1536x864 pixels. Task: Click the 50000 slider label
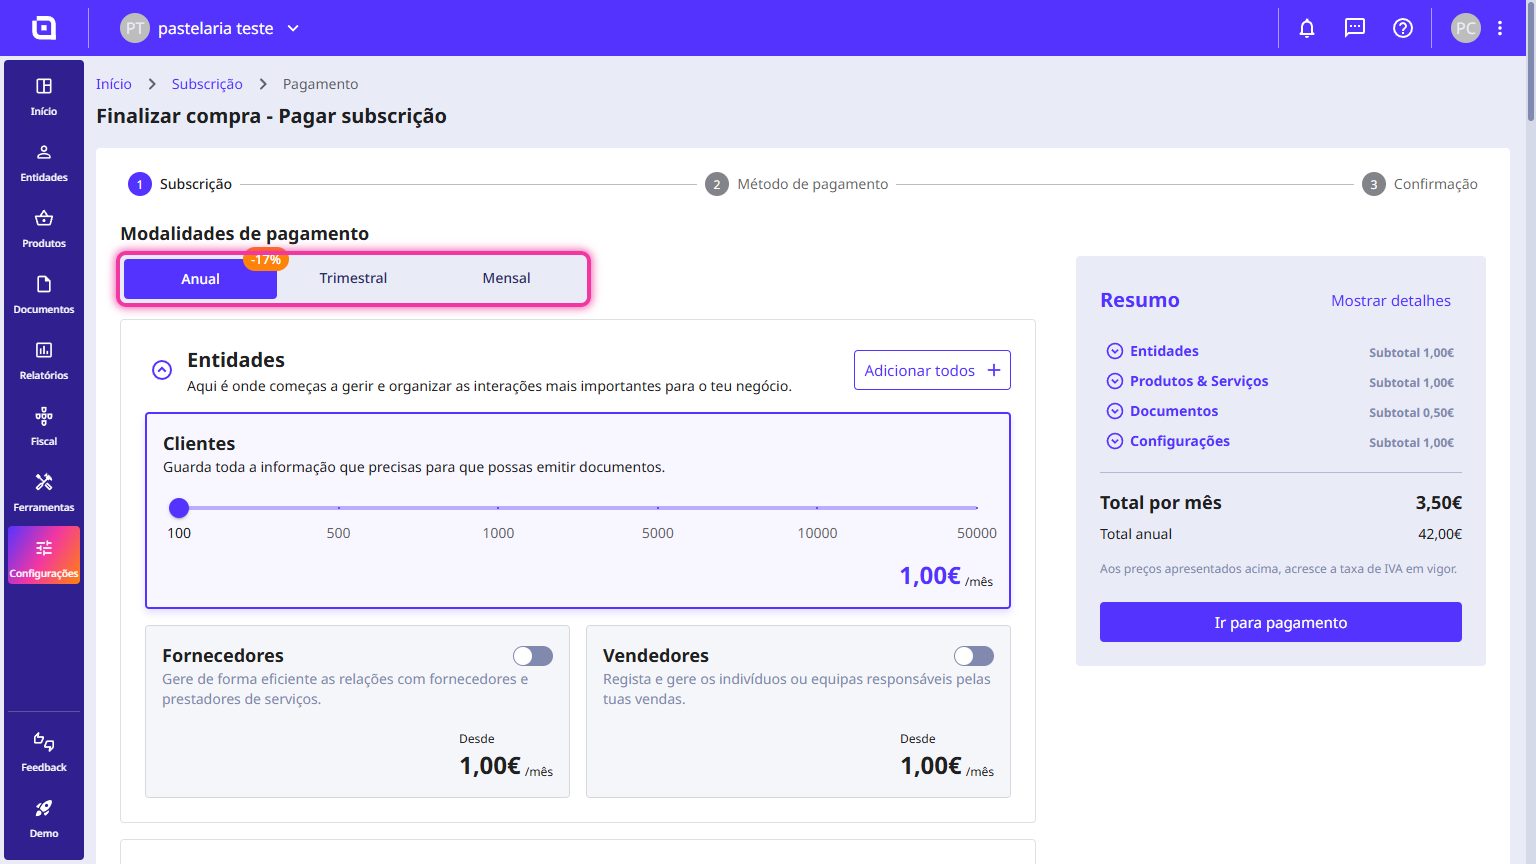coord(977,533)
